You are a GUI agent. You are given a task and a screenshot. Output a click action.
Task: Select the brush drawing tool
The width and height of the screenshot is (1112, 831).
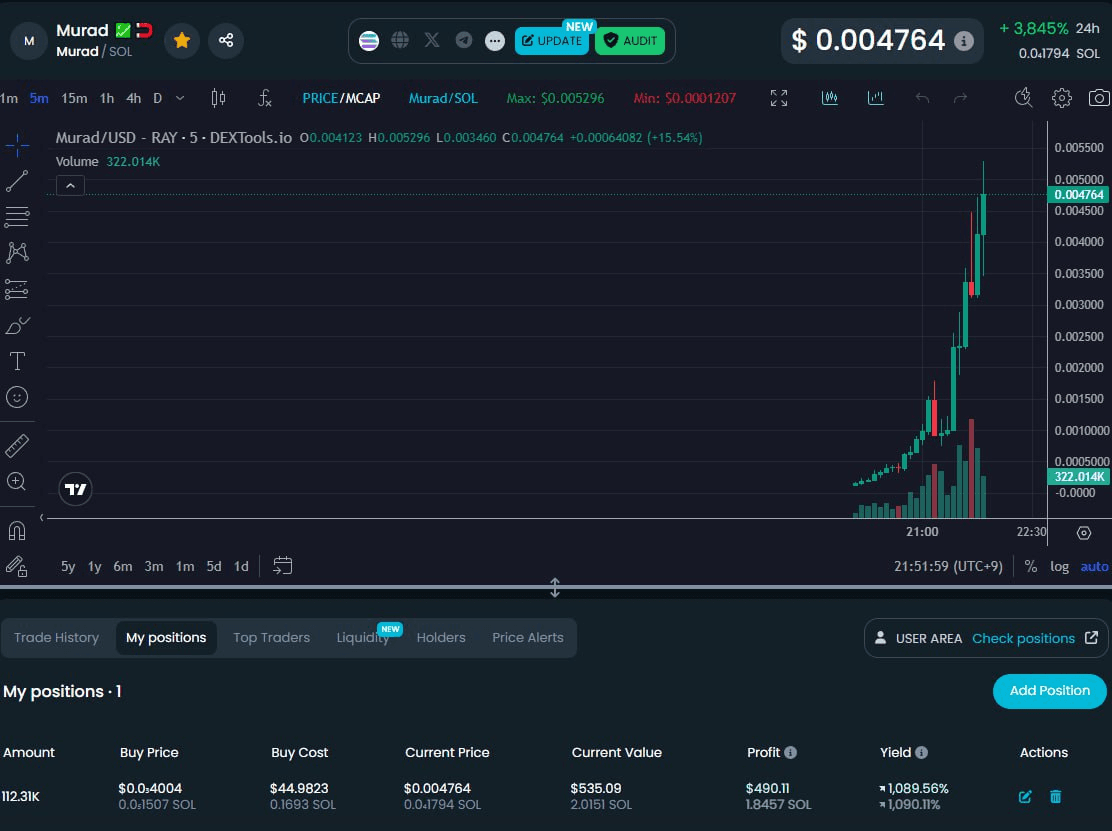pyautogui.click(x=17, y=325)
